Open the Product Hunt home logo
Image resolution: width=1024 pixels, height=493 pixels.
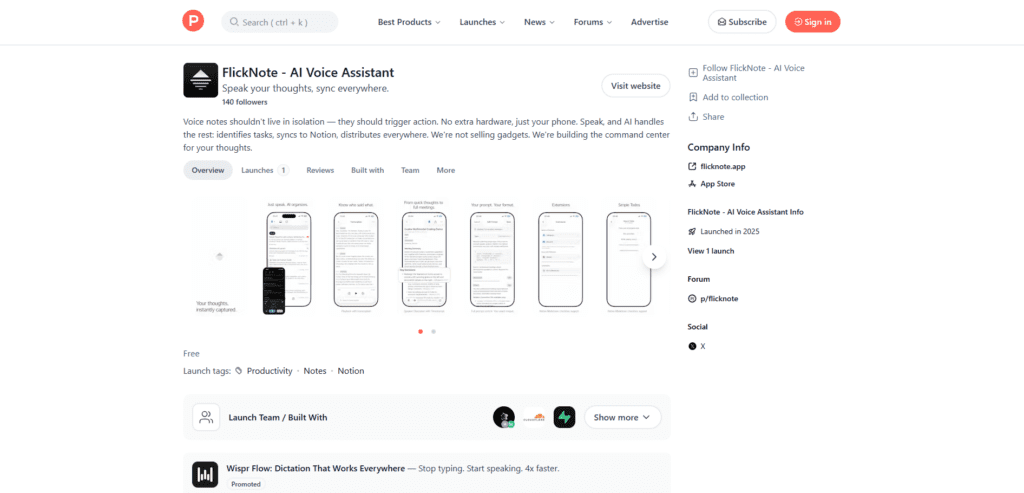click(x=193, y=22)
